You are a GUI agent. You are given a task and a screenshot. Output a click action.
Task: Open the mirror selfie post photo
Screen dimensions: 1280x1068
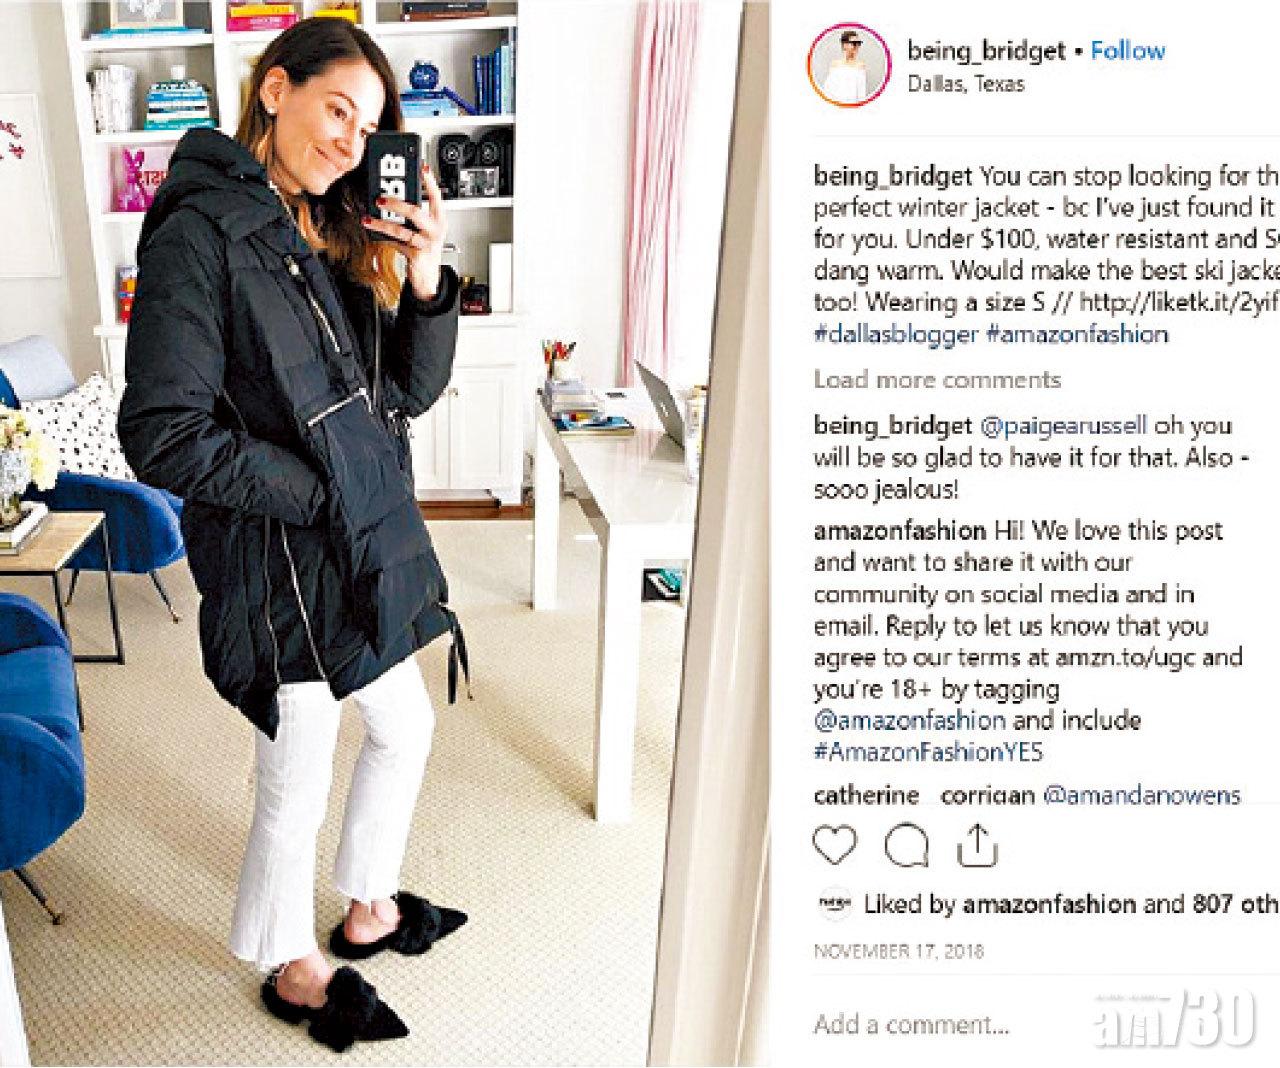385,534
